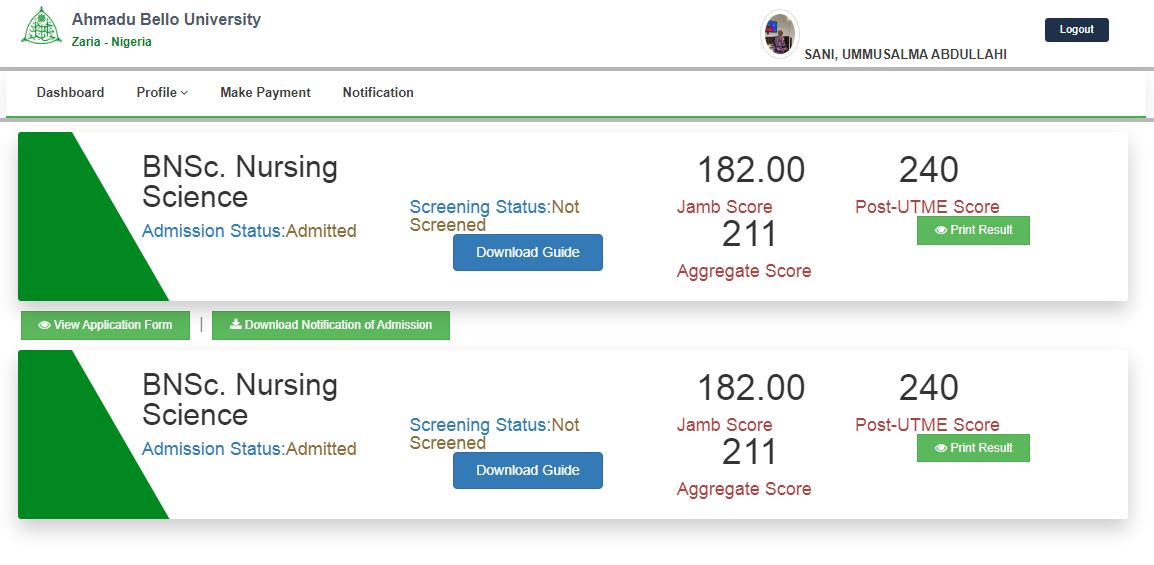
Task: Go to the Notification tab
Action: pyautogui.click(x=378, y=93)
